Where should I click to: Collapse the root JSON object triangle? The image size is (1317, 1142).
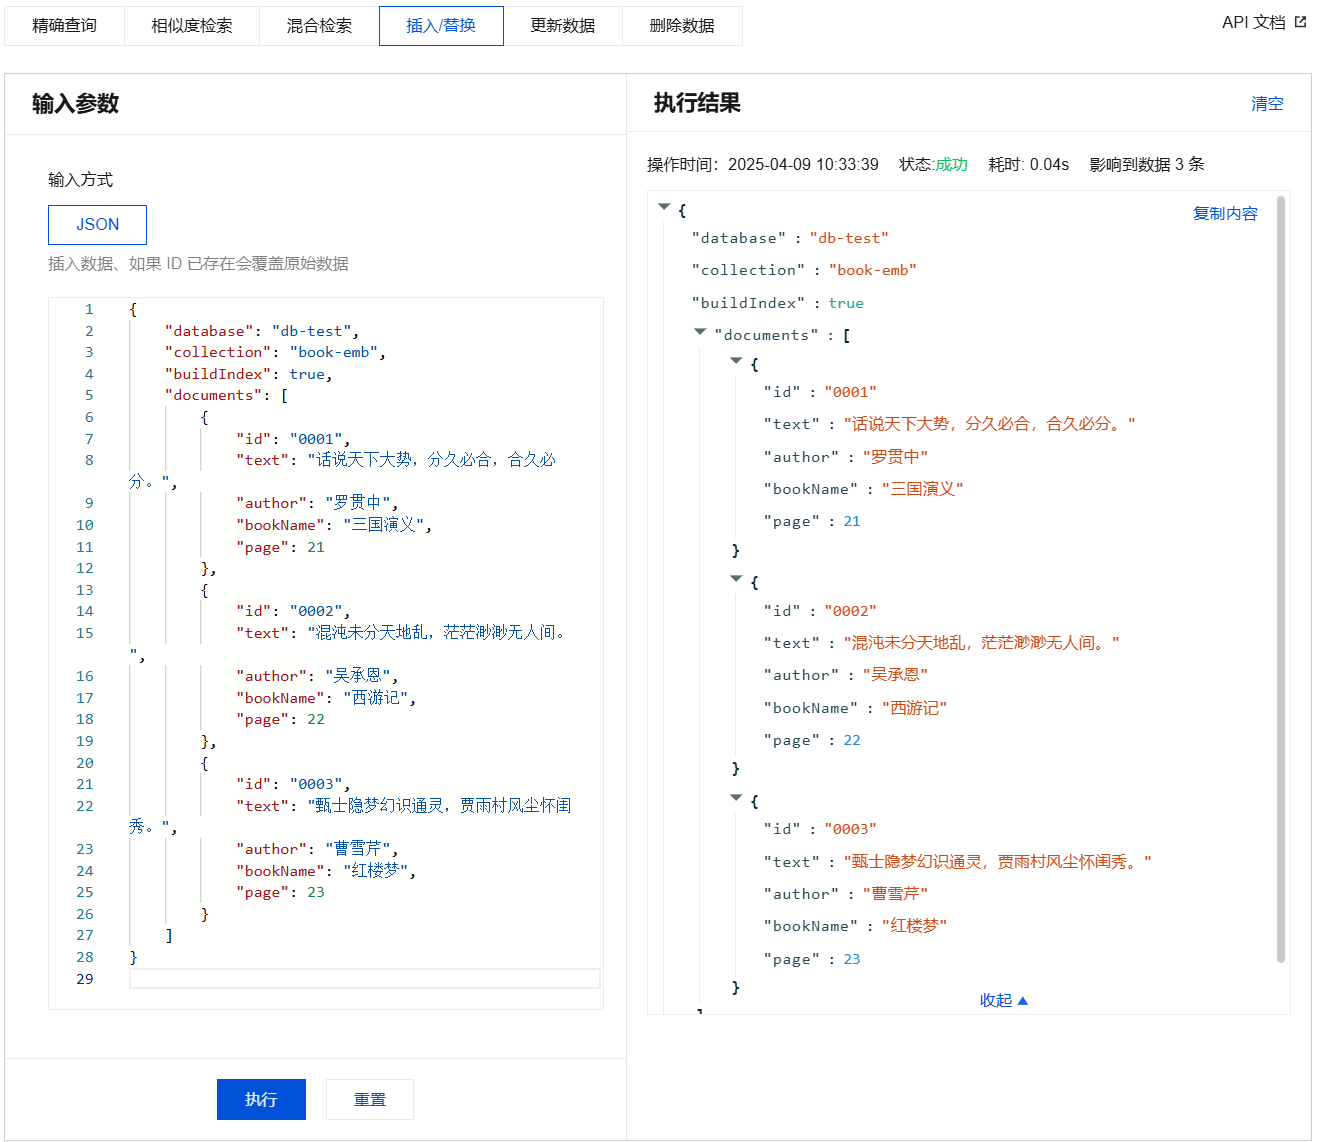coord(664,207)
